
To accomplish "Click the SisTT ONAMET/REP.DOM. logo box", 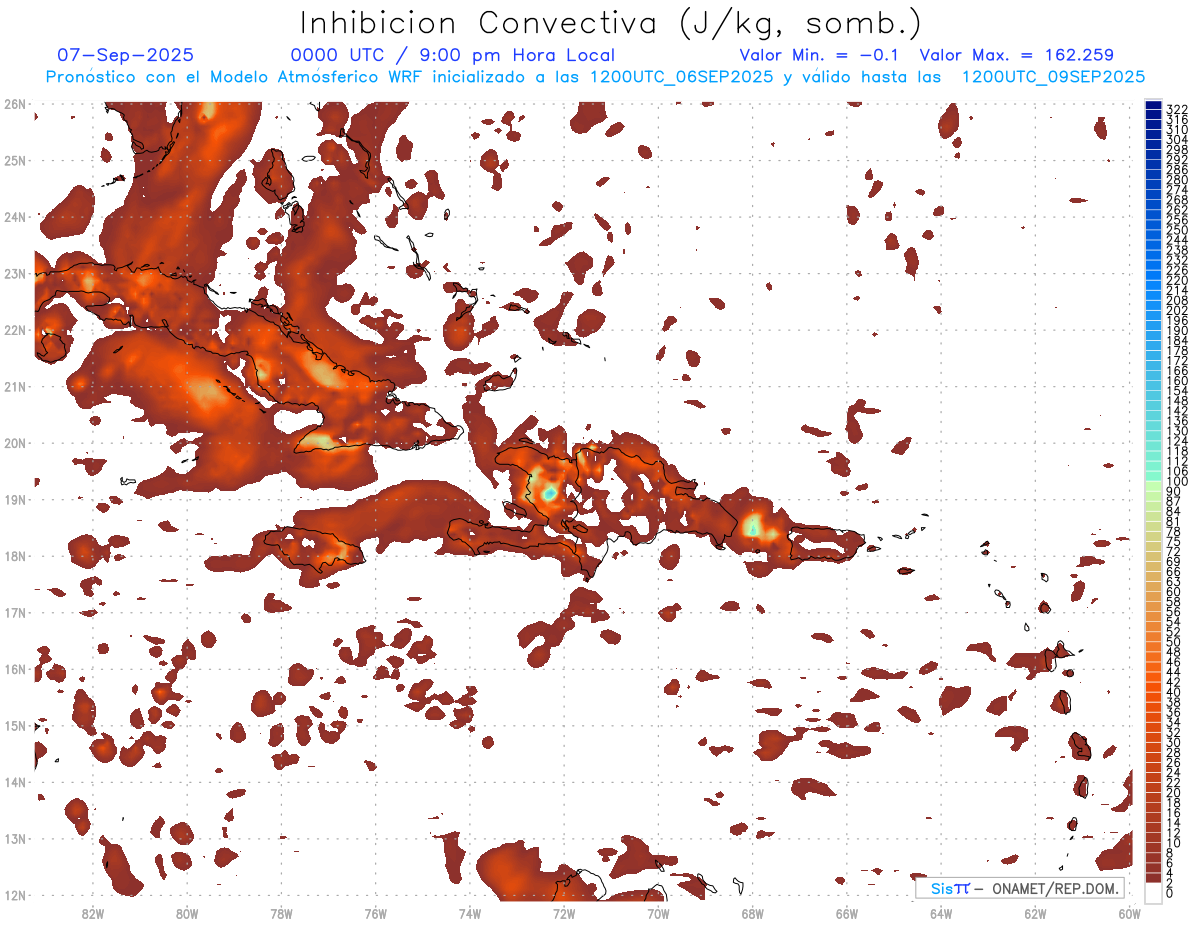I will [x=1020, y=888].
